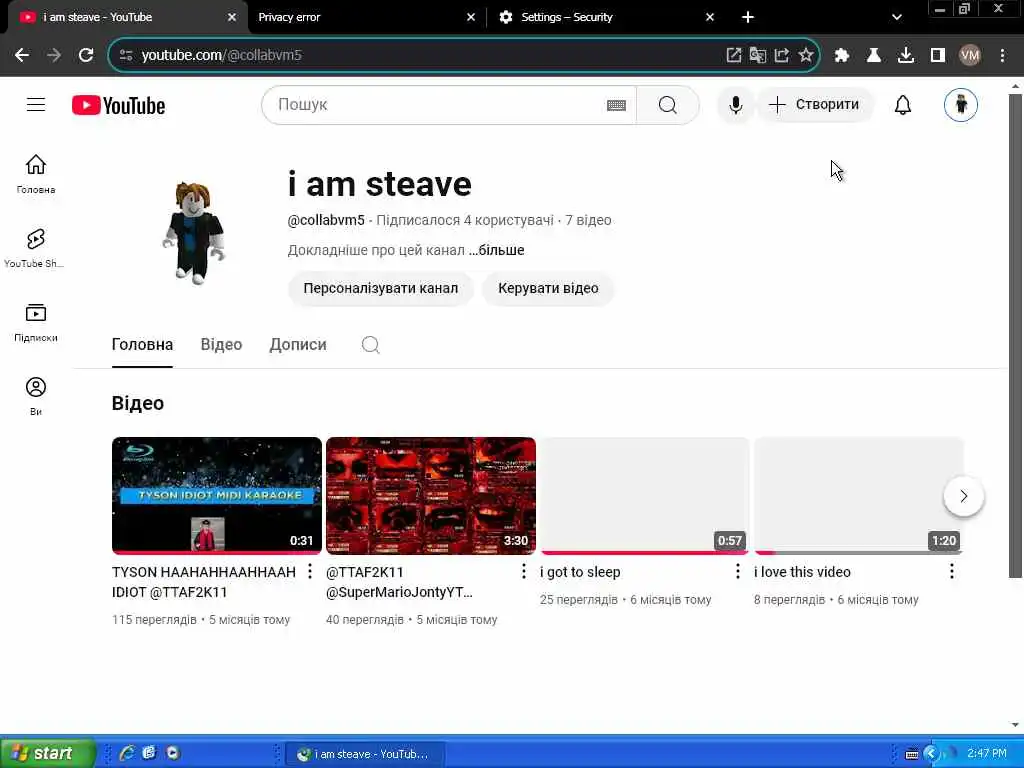Switch to the Дописи channel tab
Viewport: 1024px width, 768px height.
coord(298,345)
